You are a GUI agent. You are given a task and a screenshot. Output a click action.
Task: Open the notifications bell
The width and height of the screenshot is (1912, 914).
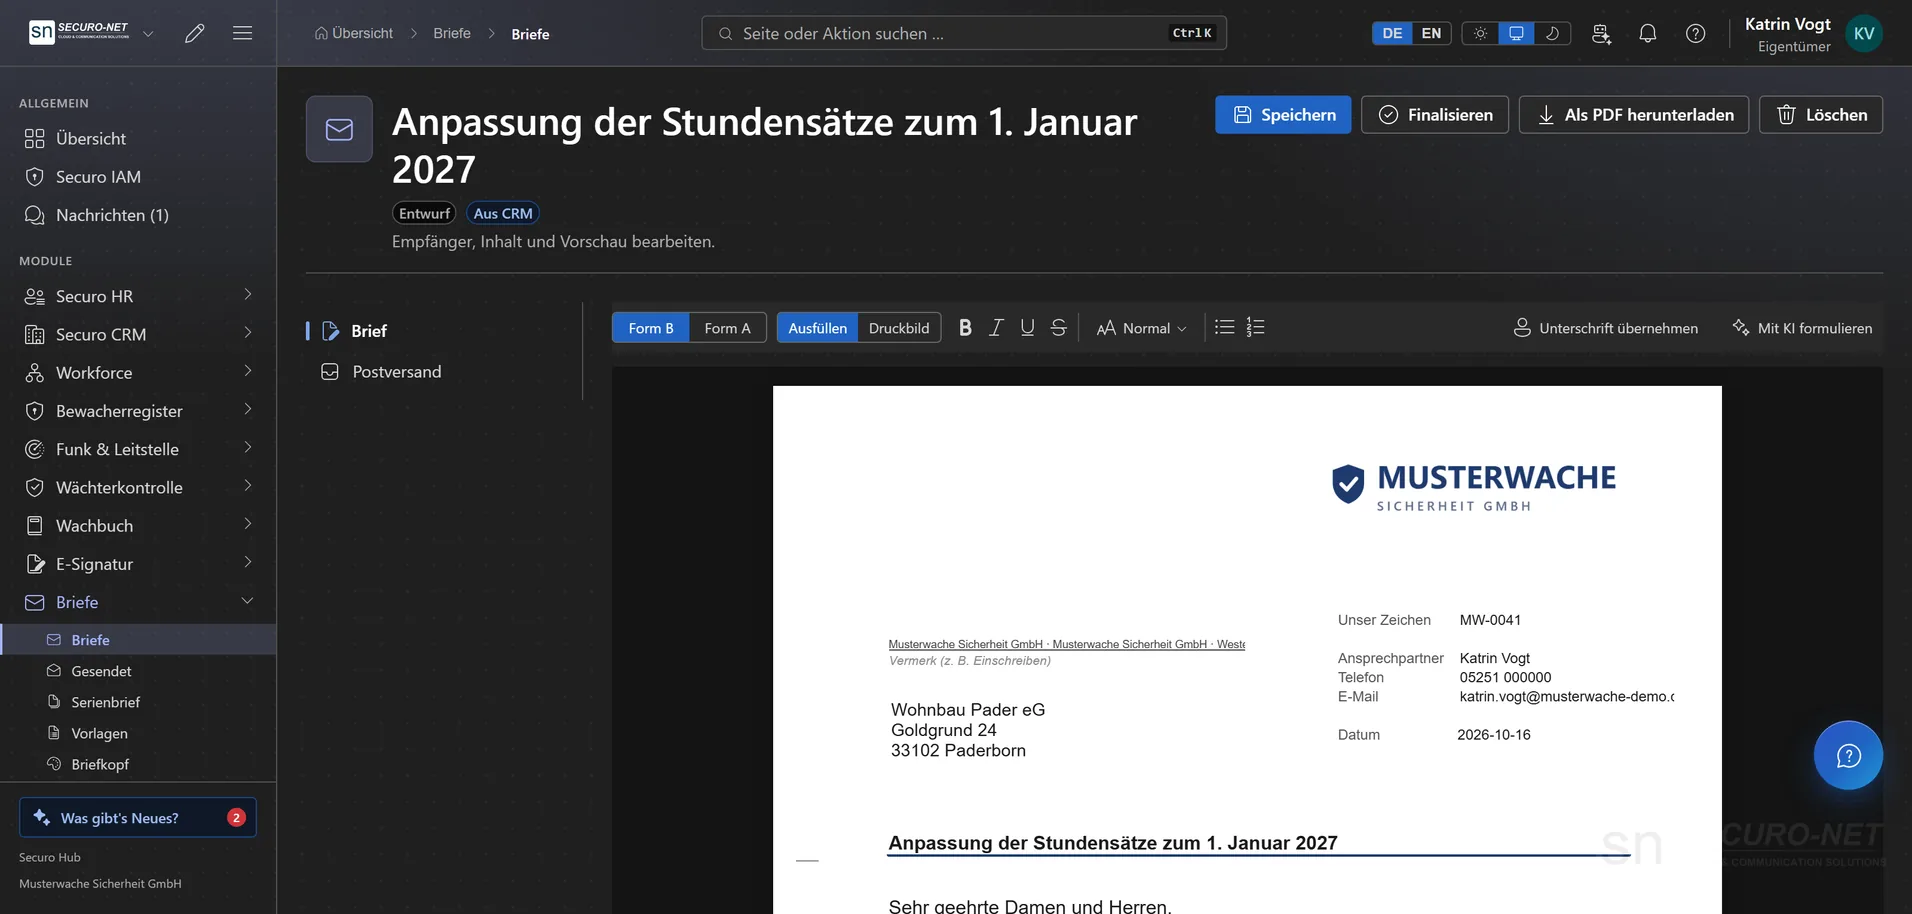coord(1648,33)
